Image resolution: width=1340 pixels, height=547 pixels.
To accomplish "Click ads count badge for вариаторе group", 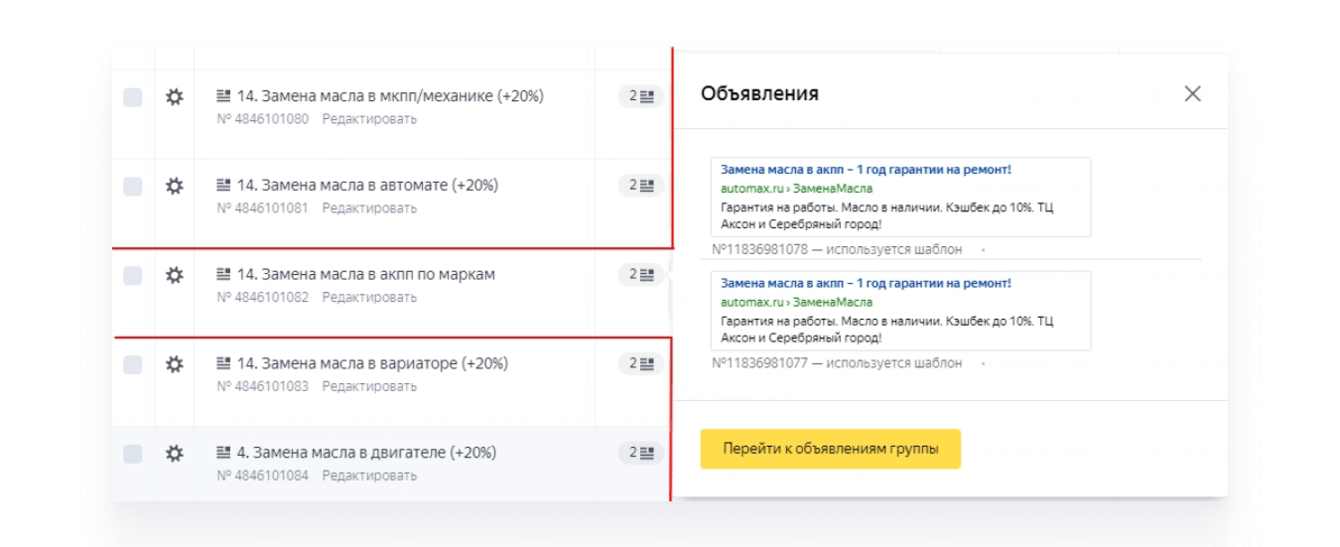I will pos(641,364).
